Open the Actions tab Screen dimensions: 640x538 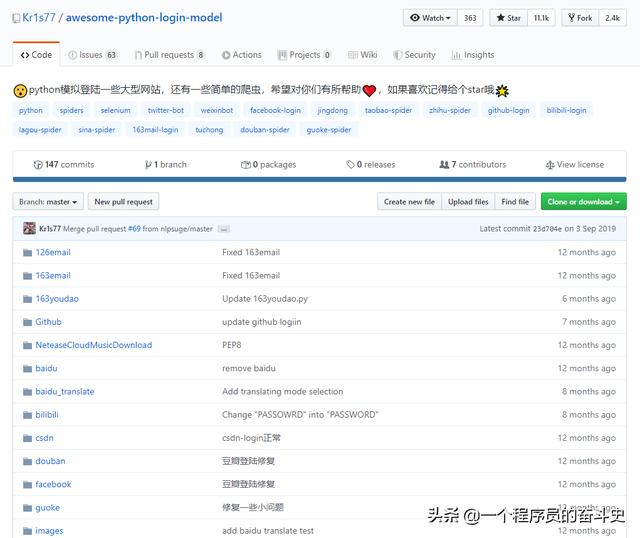242,55
